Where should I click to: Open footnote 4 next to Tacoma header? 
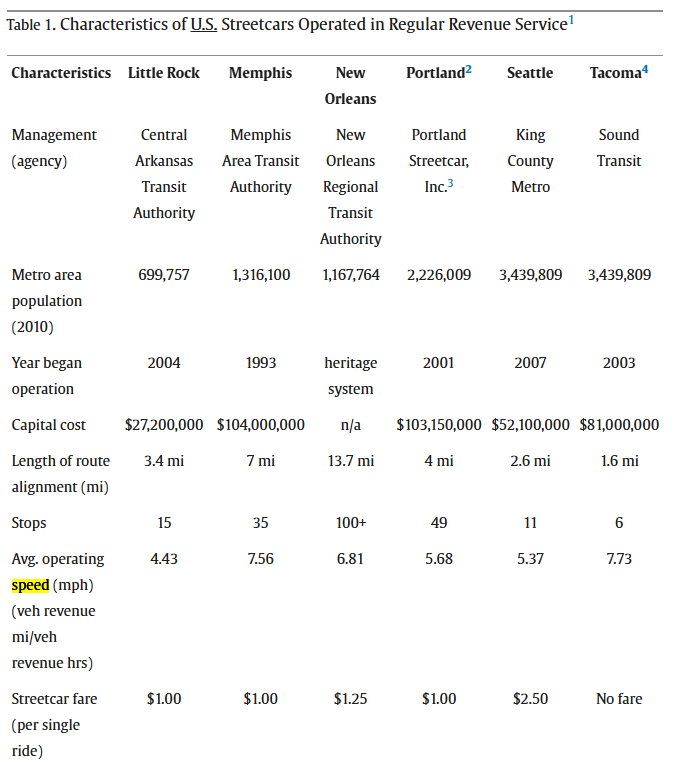[x=645, y=69]
